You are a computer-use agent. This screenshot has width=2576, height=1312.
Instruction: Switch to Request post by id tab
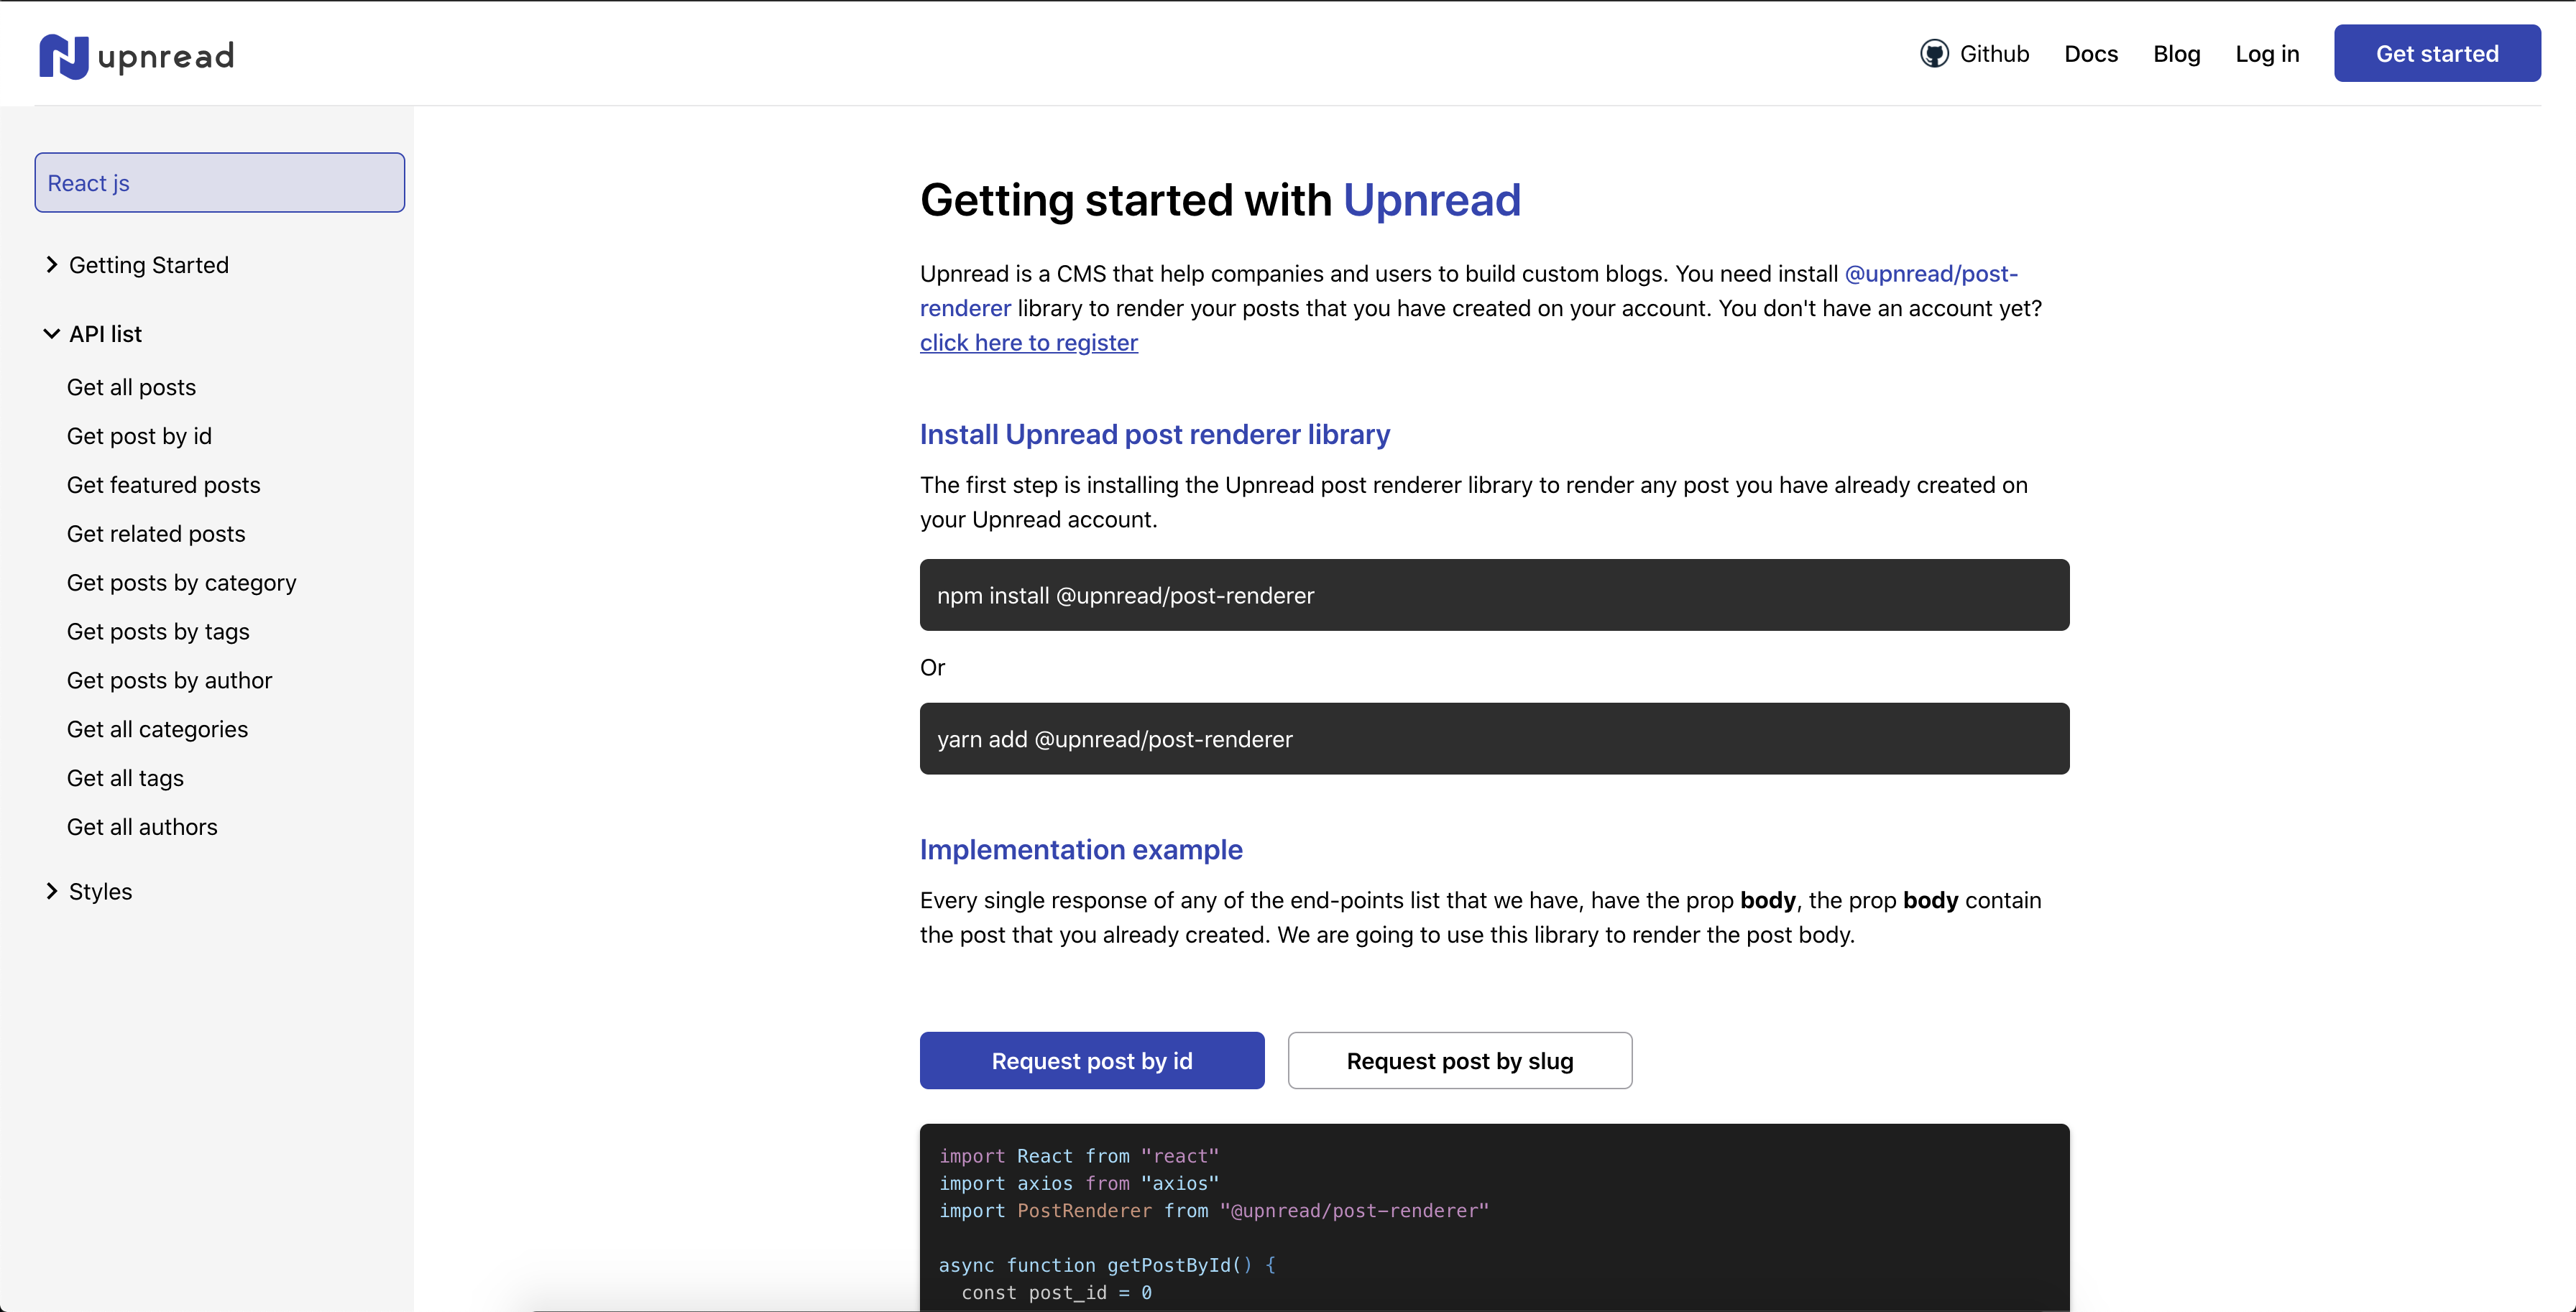[1091, 1061]
